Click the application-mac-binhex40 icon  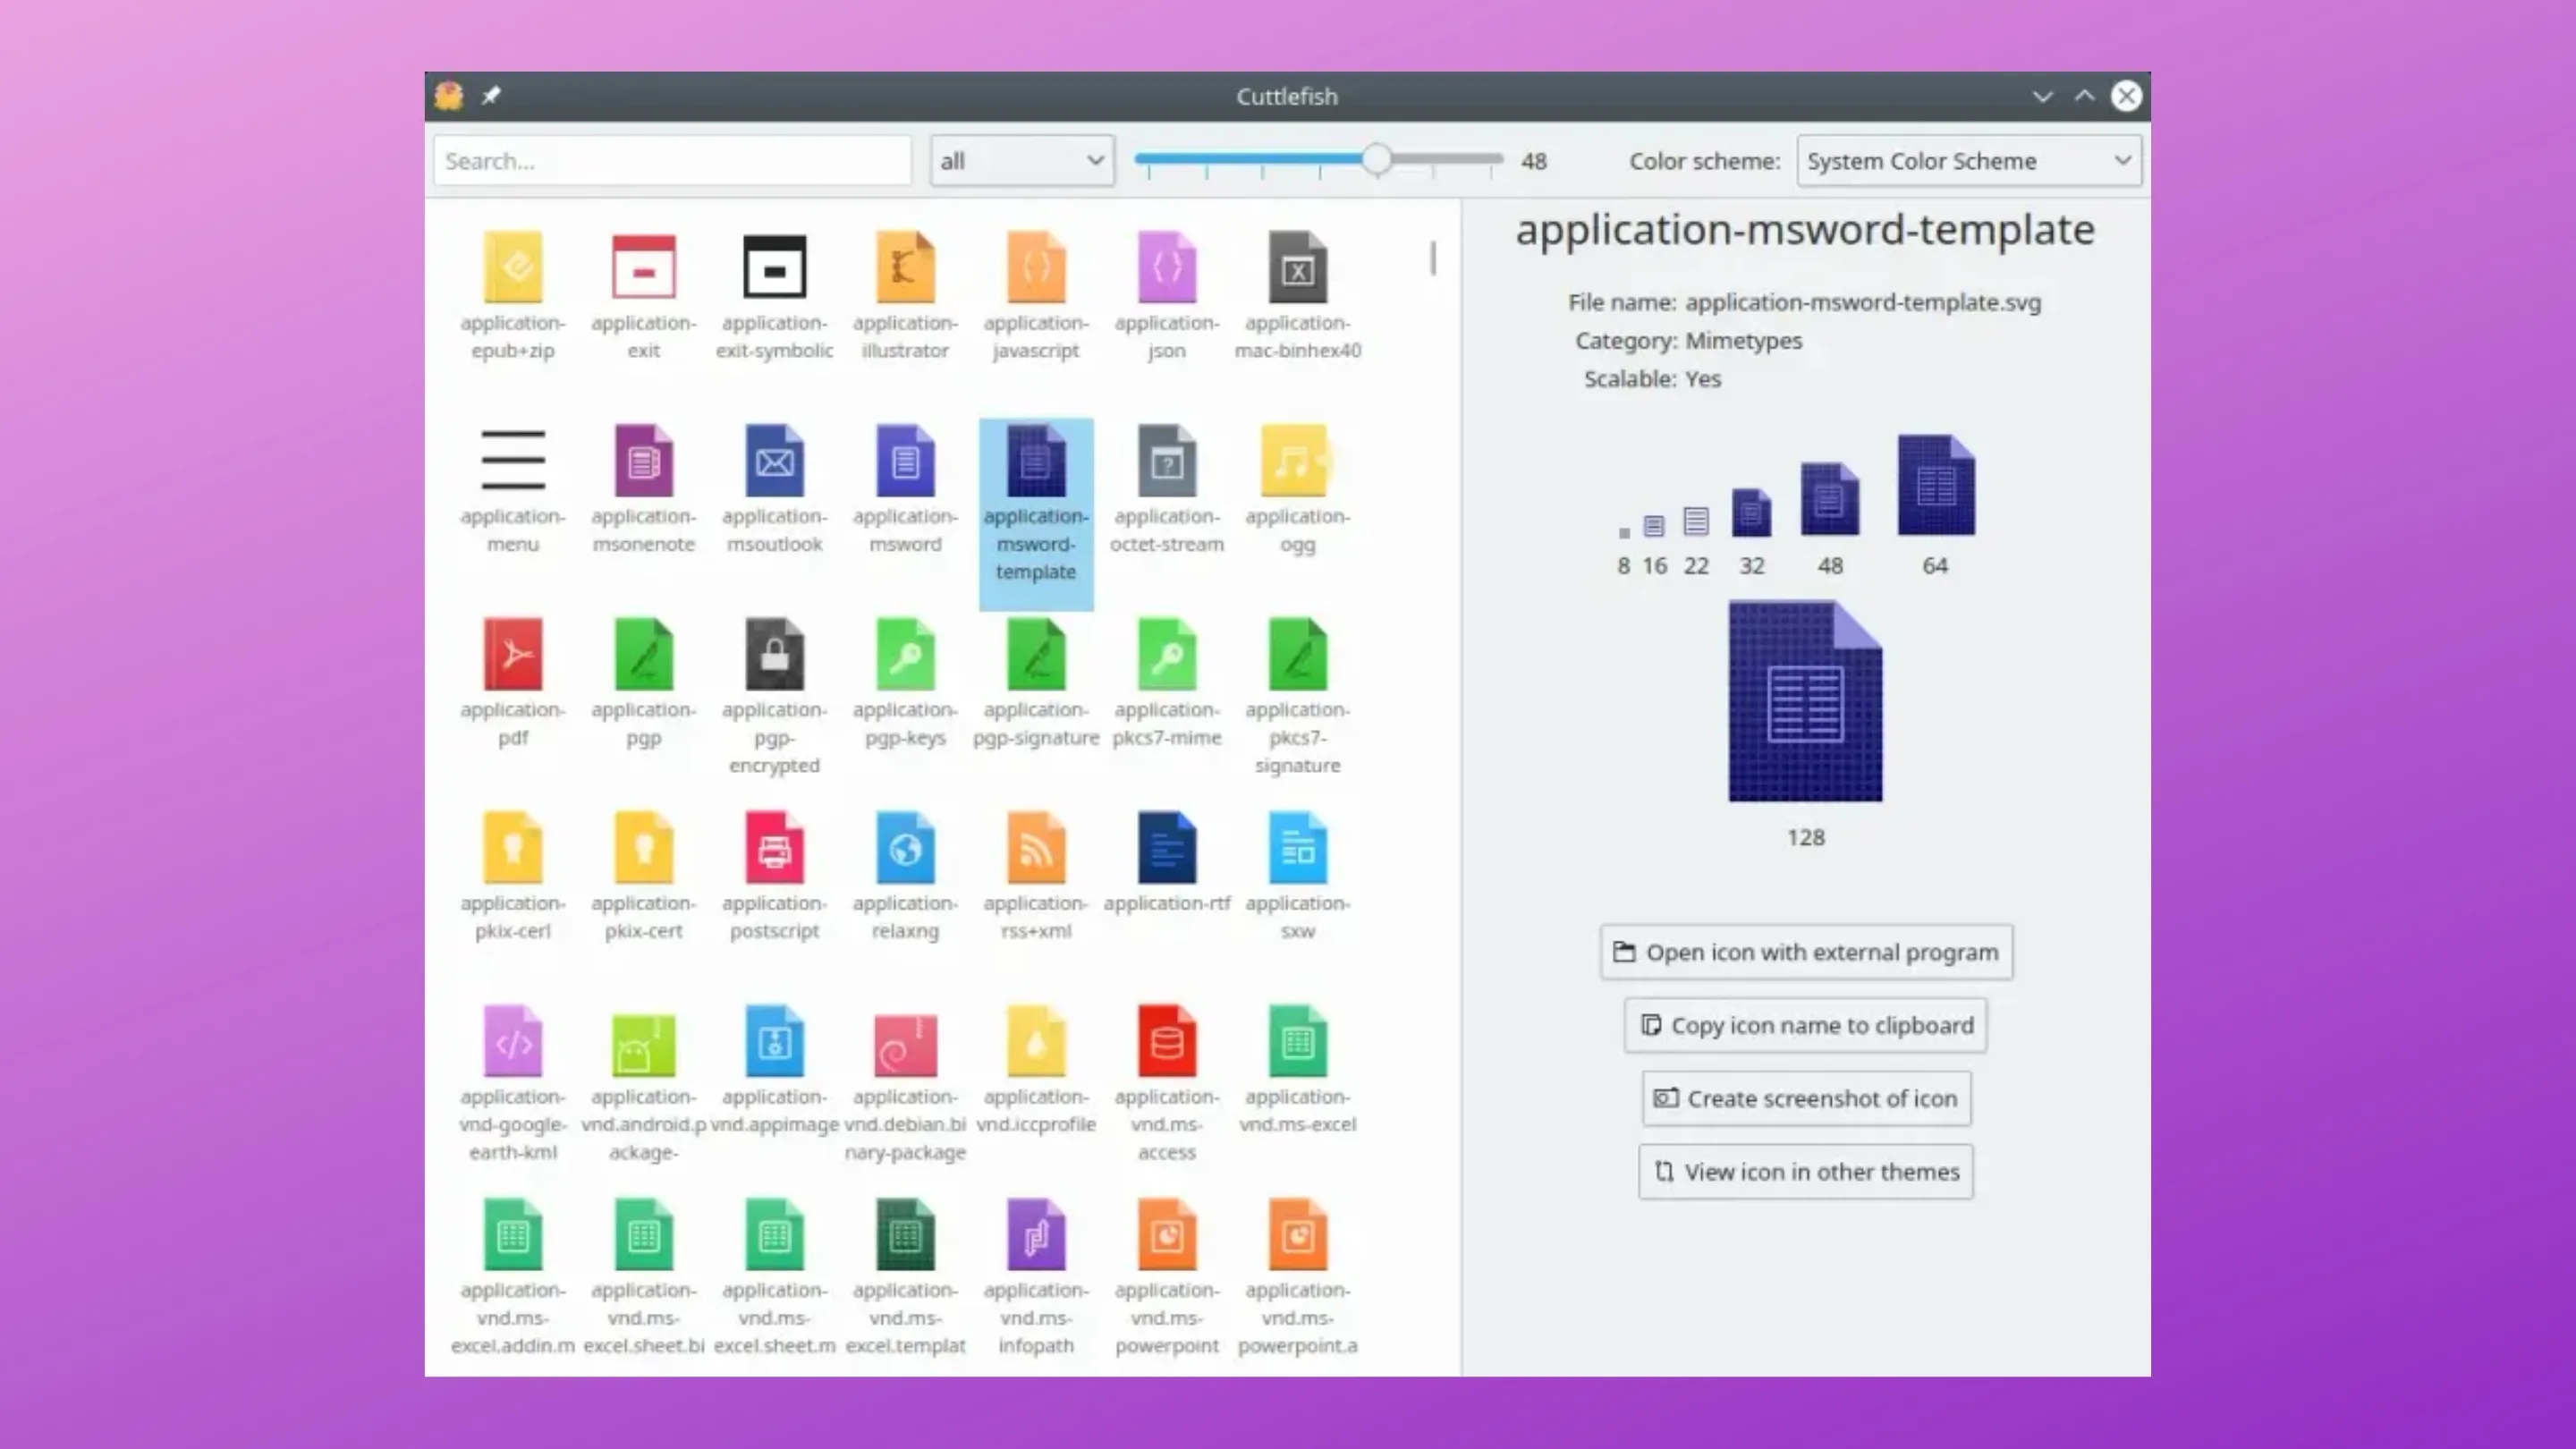[1298, 267]
